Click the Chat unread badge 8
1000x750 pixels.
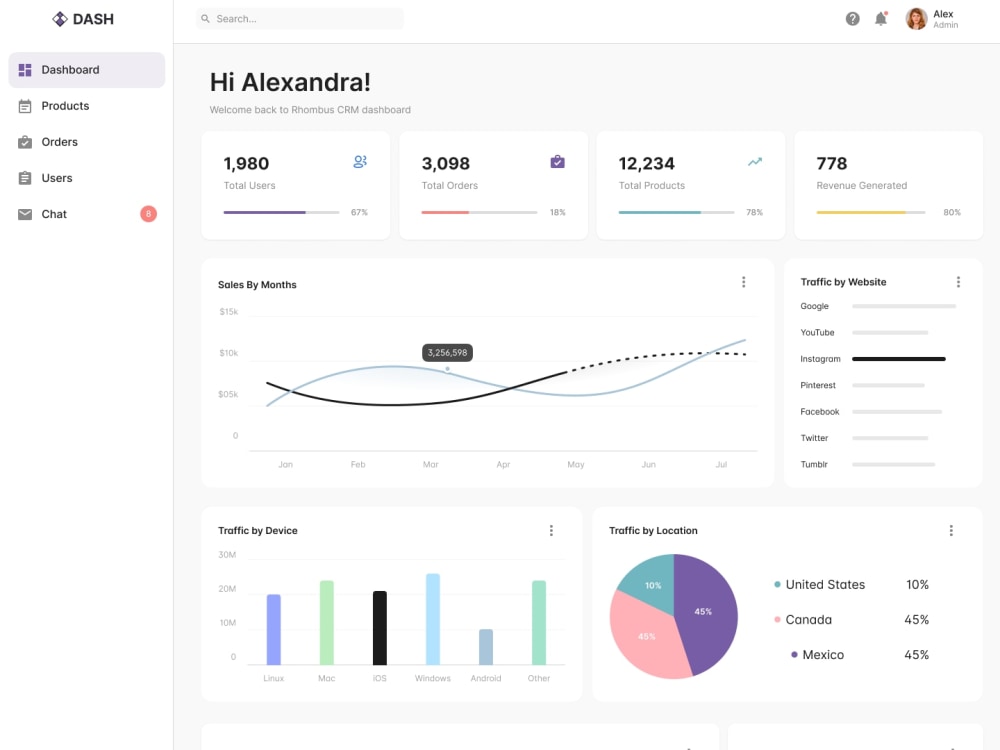coord(149,214)
